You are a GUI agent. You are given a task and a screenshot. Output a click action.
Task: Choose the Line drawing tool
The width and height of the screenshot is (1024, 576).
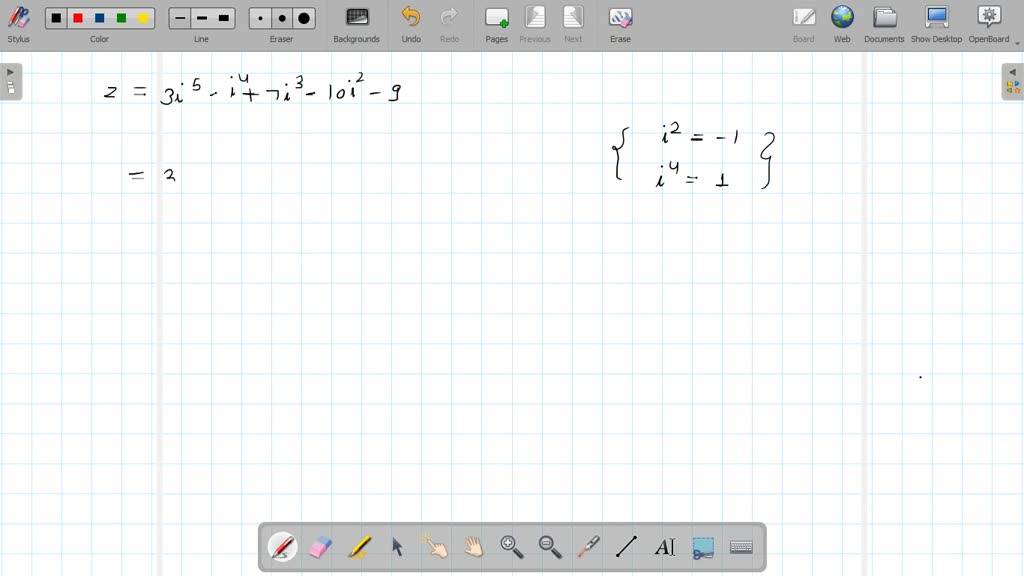pyautogui.click(x=626, y=546)
